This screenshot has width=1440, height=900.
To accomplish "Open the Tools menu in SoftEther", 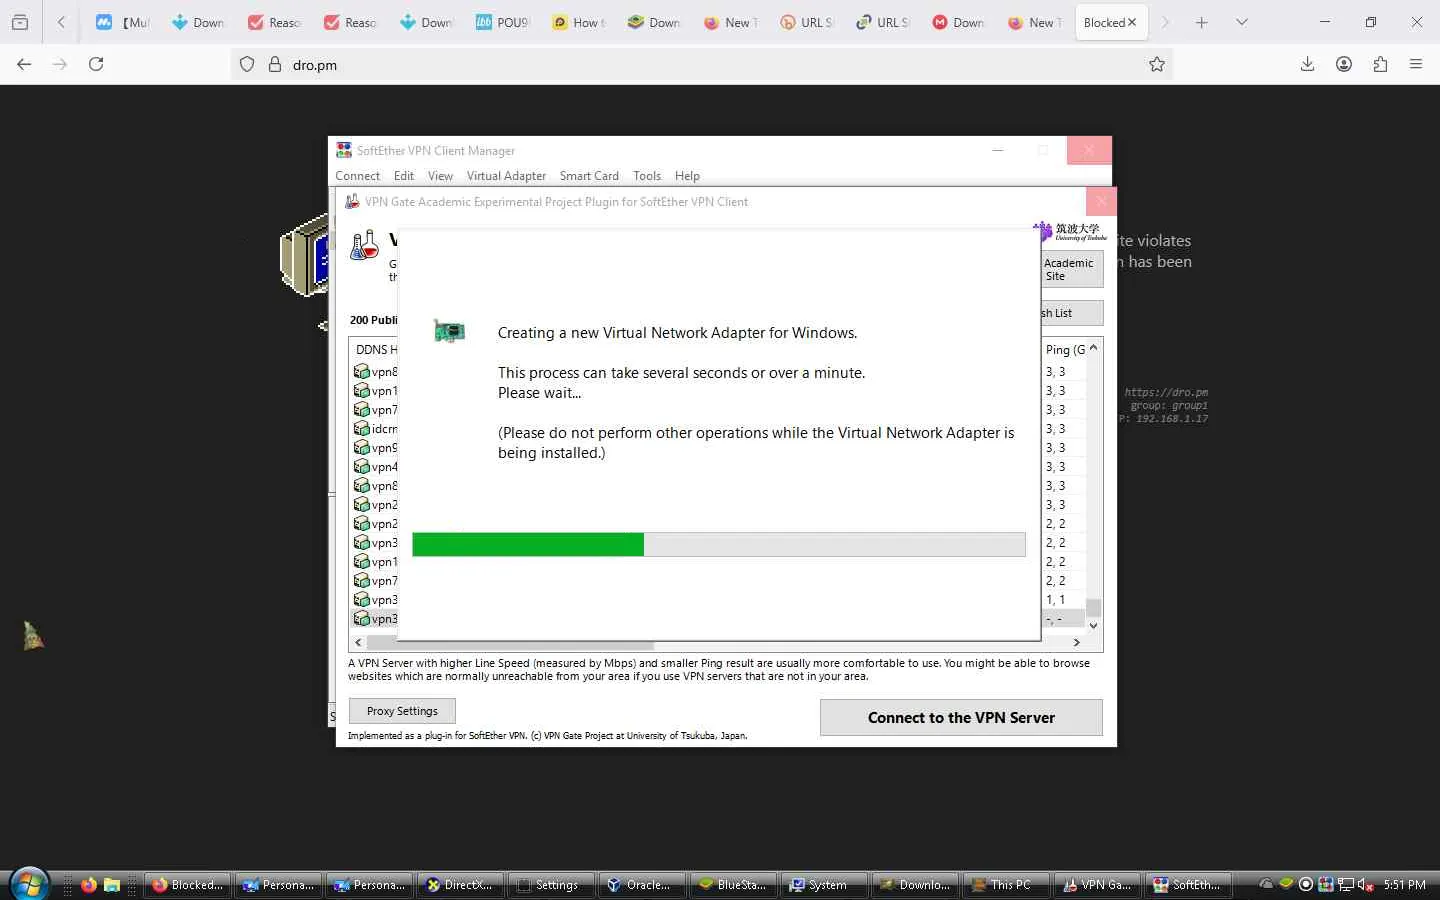I will 647,176.
